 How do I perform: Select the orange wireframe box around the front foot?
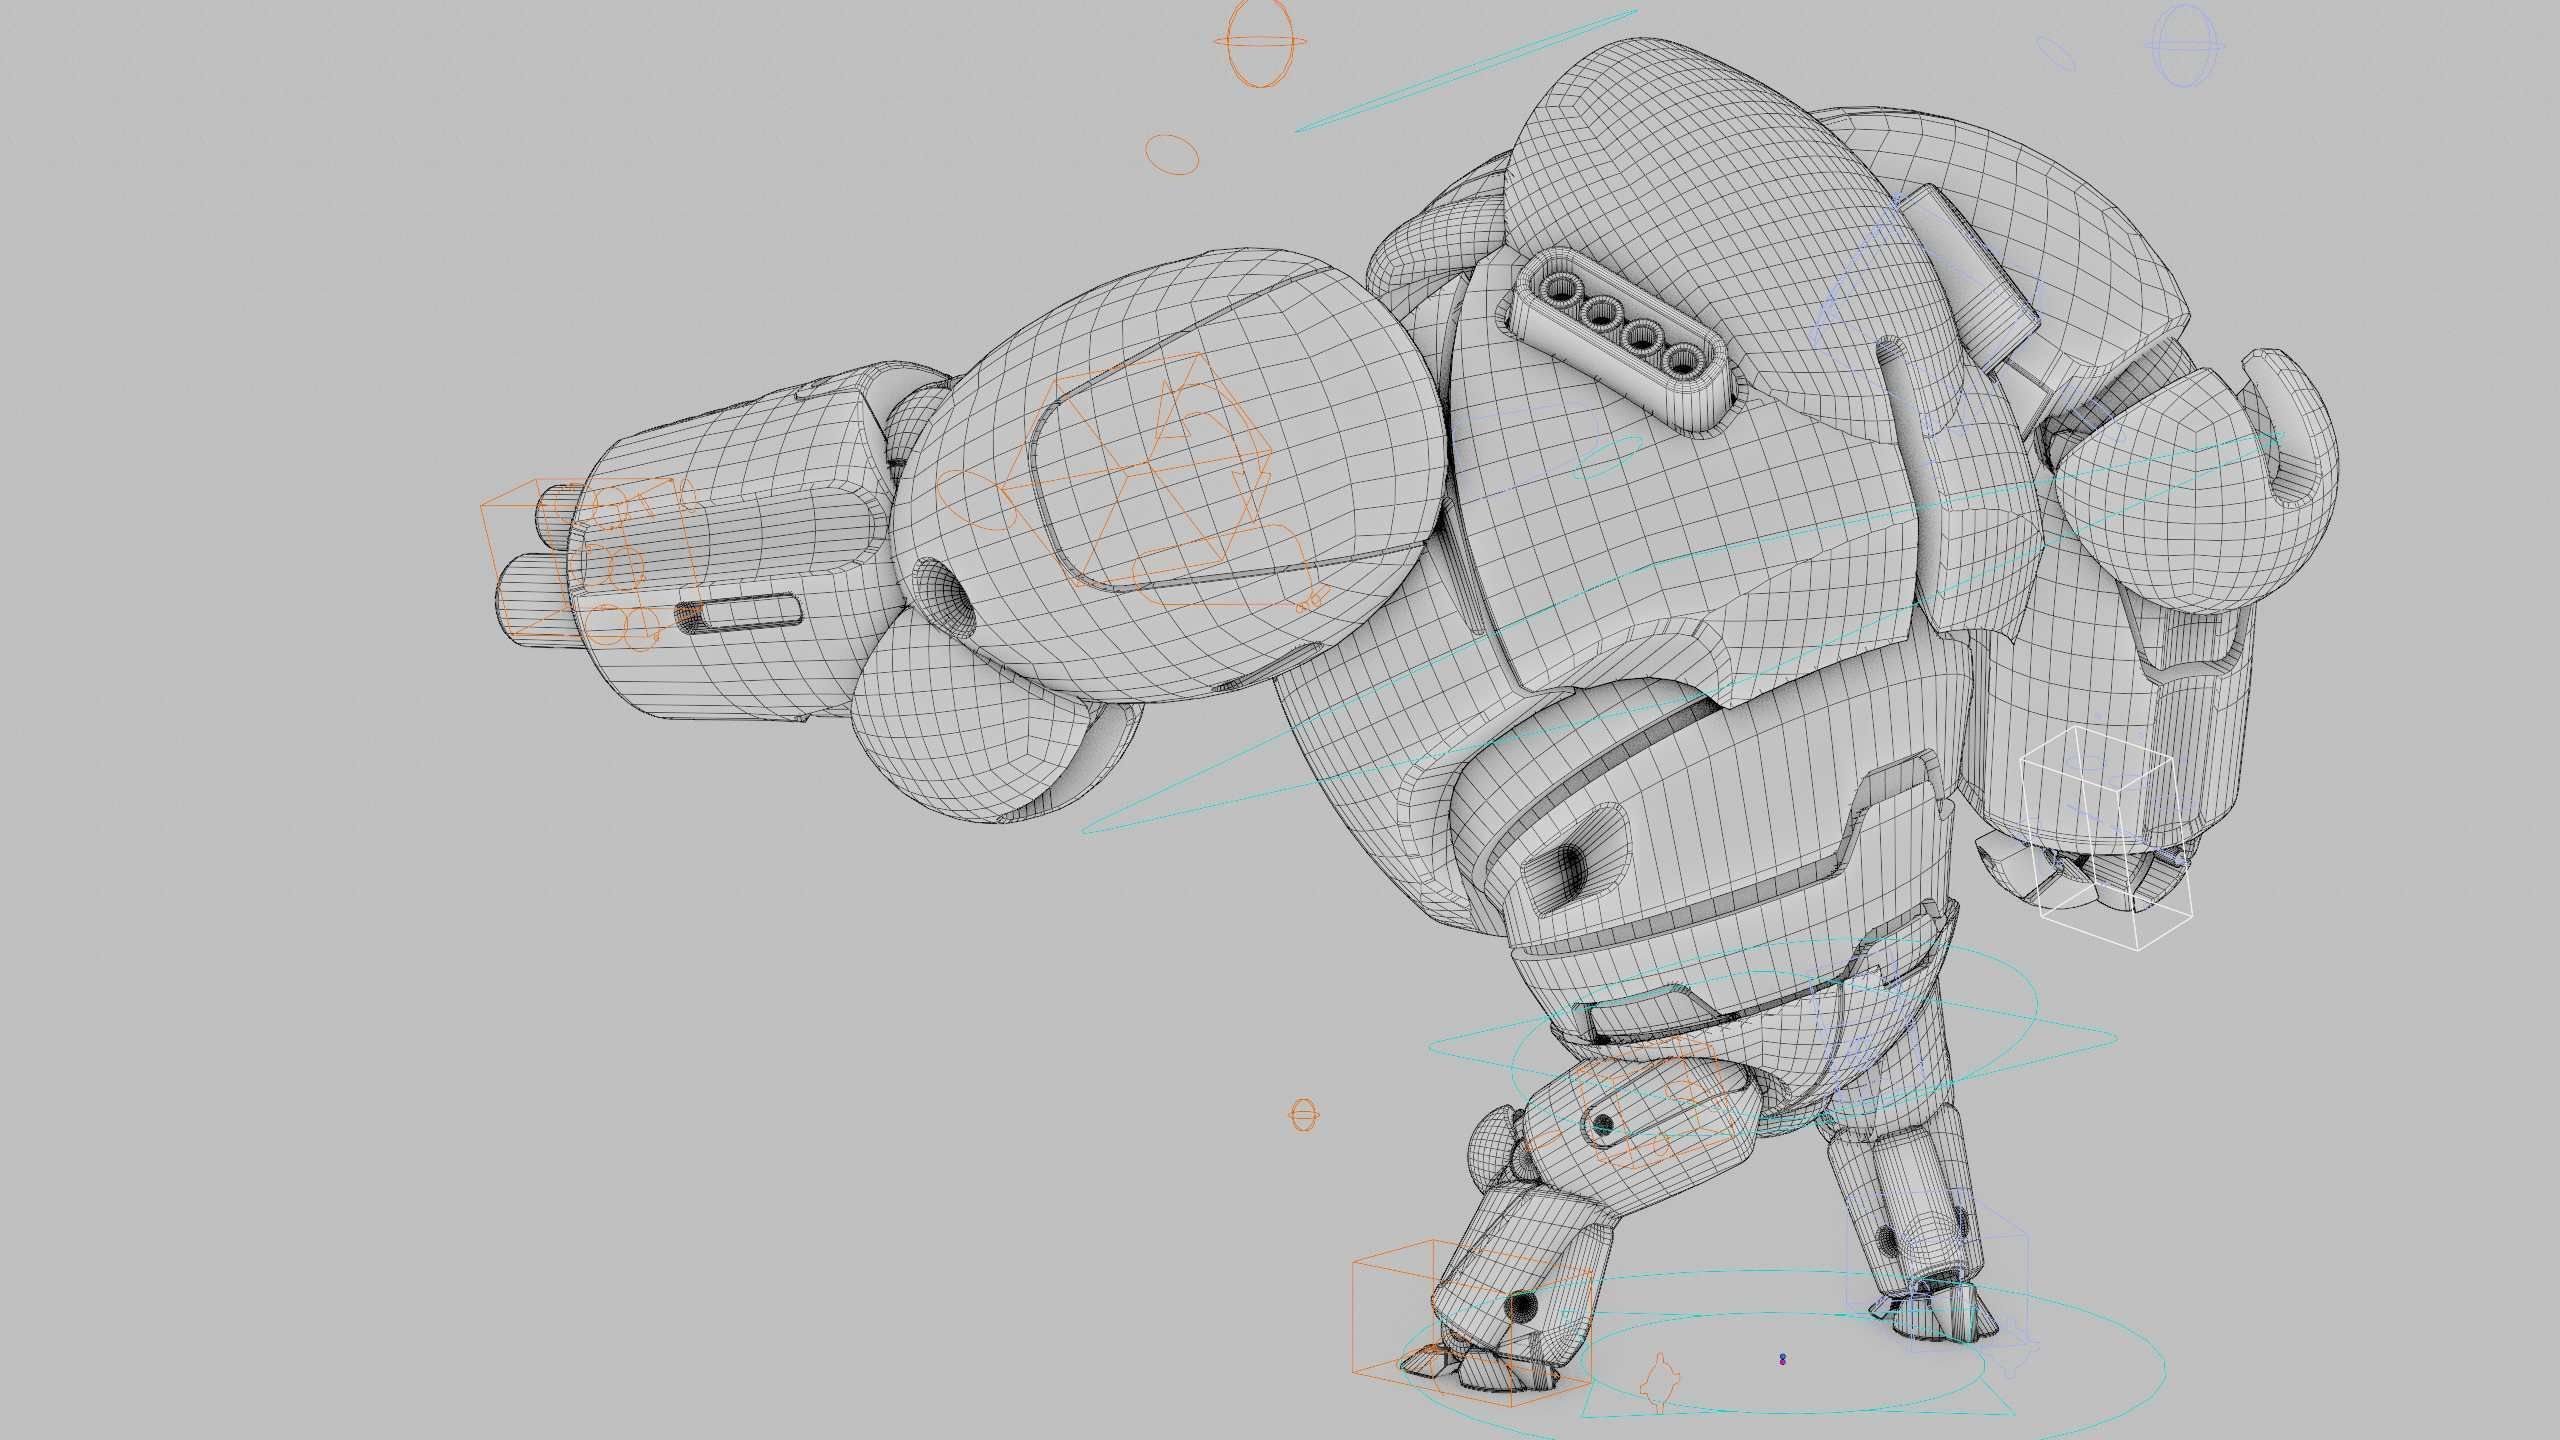[x=1471, y=1322]
